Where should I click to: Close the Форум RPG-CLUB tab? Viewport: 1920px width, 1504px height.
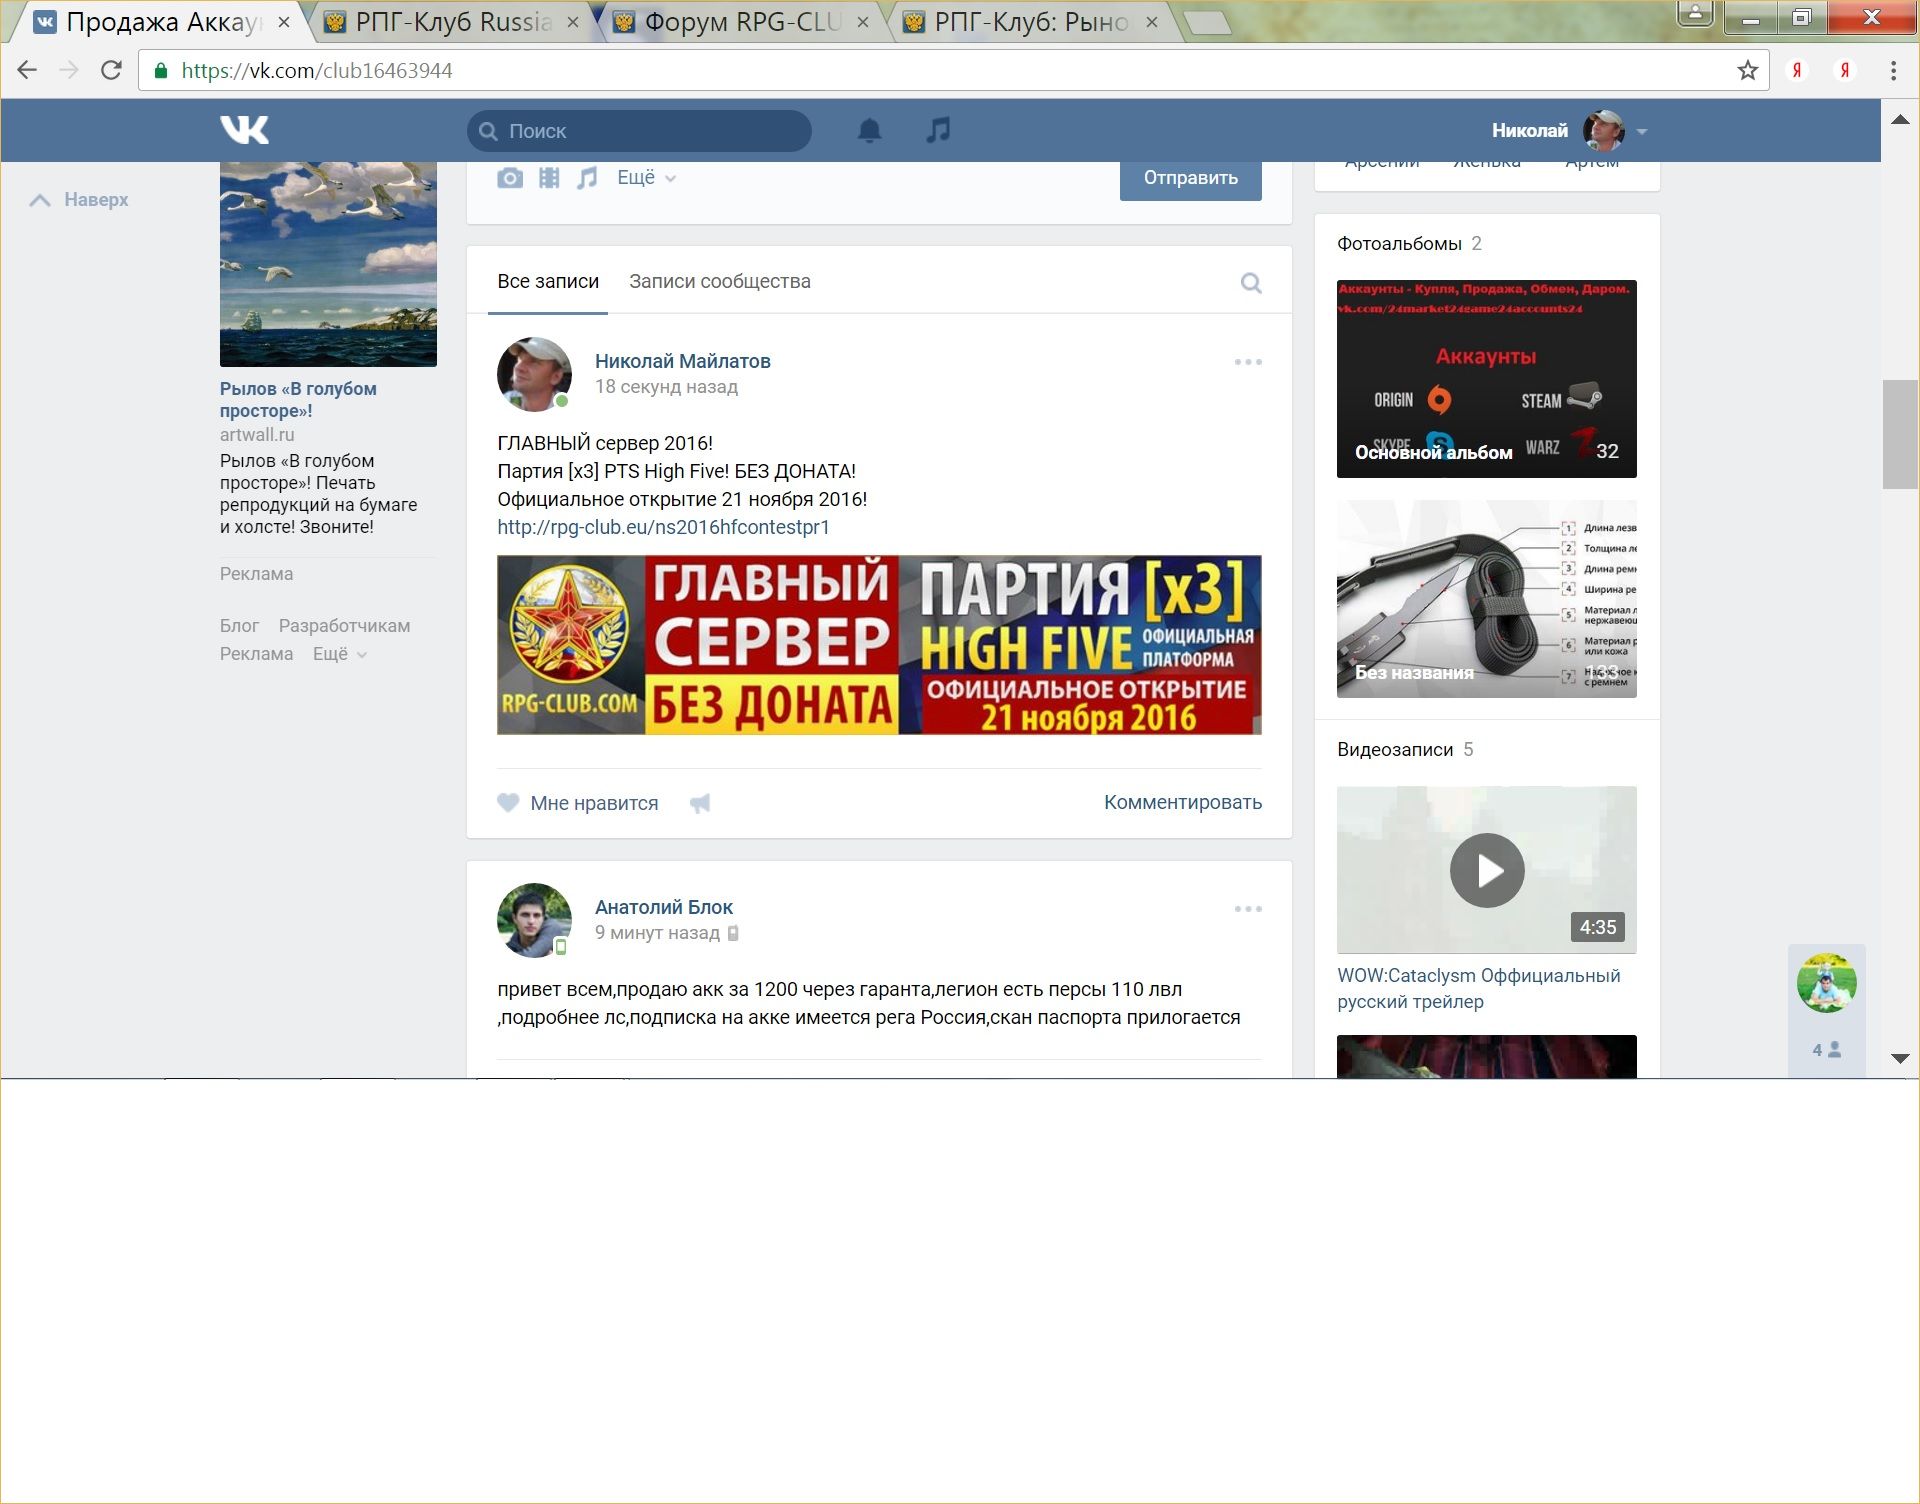863,22
